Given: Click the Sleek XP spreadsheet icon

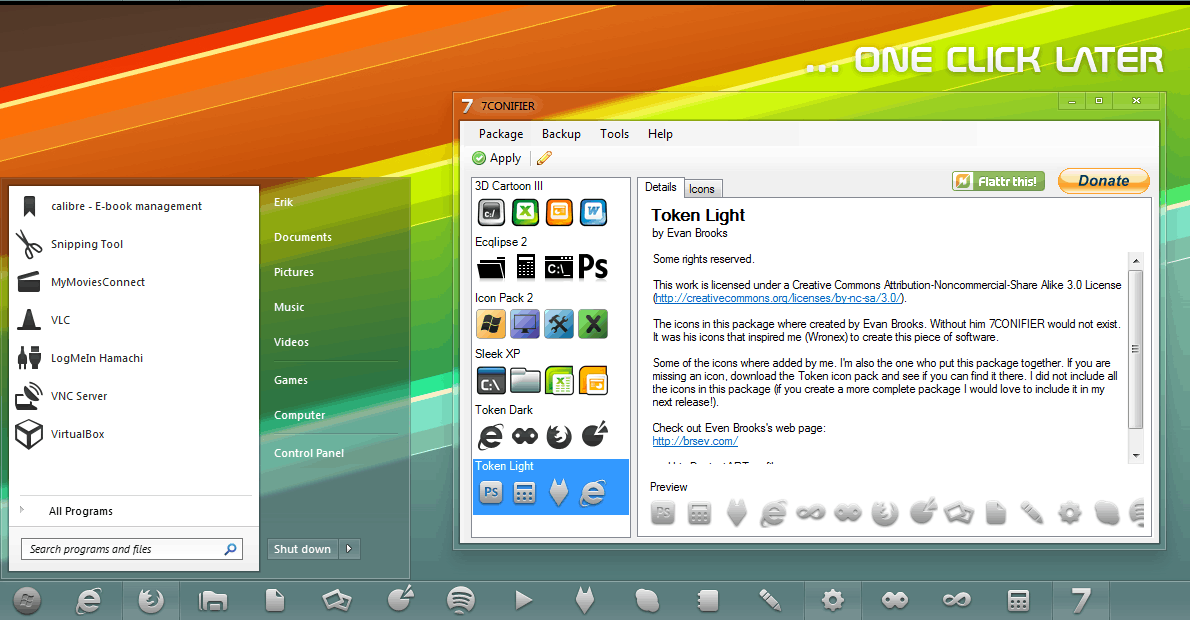Looking at the screenshot, I should [x=559, y=380].
